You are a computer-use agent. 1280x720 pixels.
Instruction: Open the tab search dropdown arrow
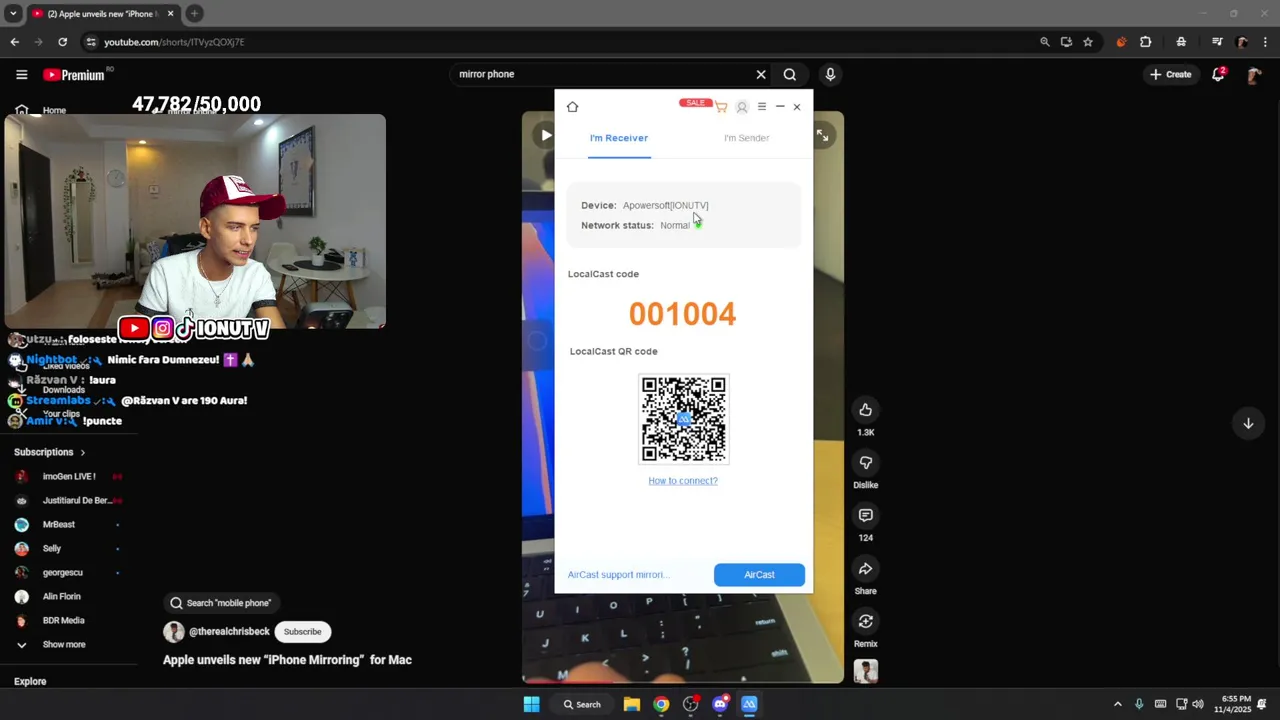[13, 13]
